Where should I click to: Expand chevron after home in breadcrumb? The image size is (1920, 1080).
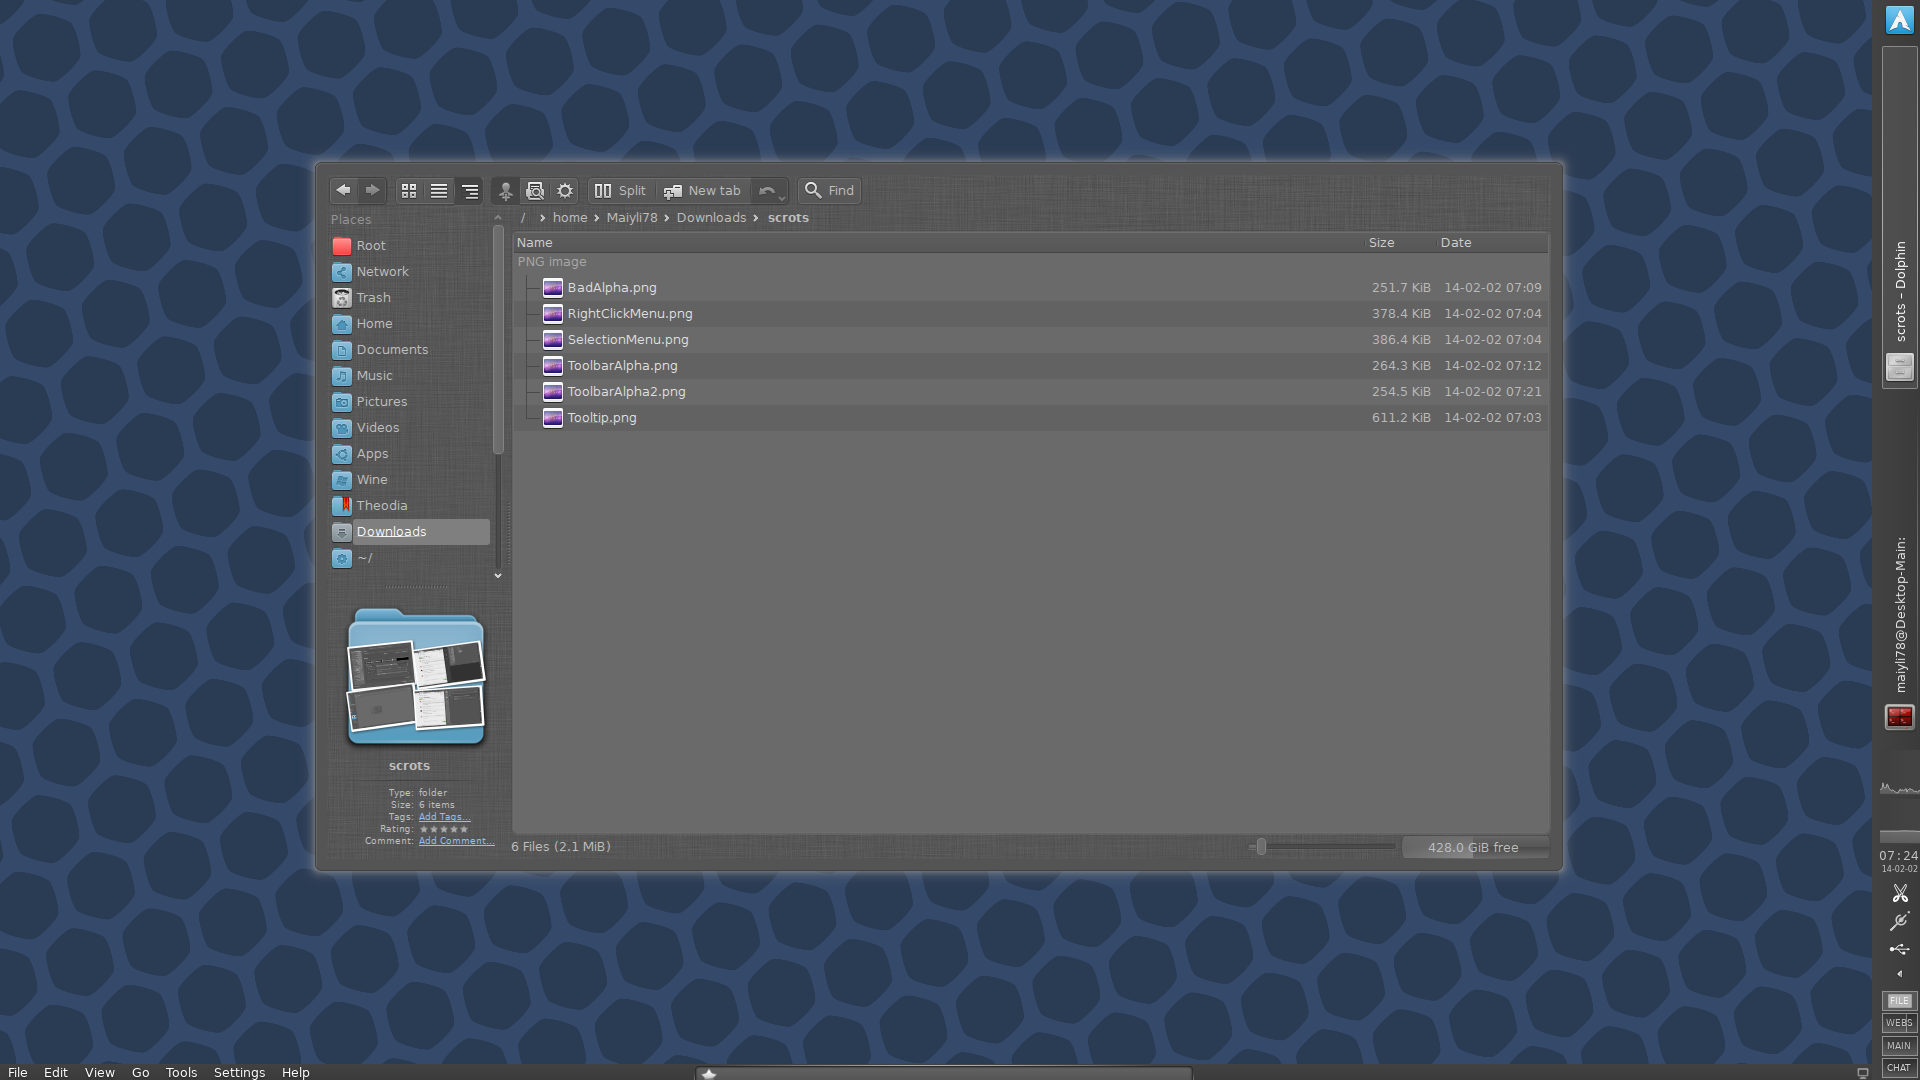coord(596,218)
